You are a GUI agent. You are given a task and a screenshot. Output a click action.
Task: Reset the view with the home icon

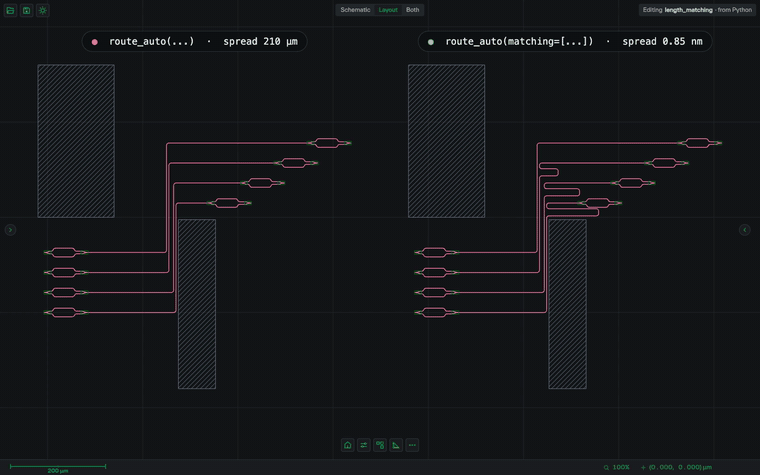click(348, 445)
